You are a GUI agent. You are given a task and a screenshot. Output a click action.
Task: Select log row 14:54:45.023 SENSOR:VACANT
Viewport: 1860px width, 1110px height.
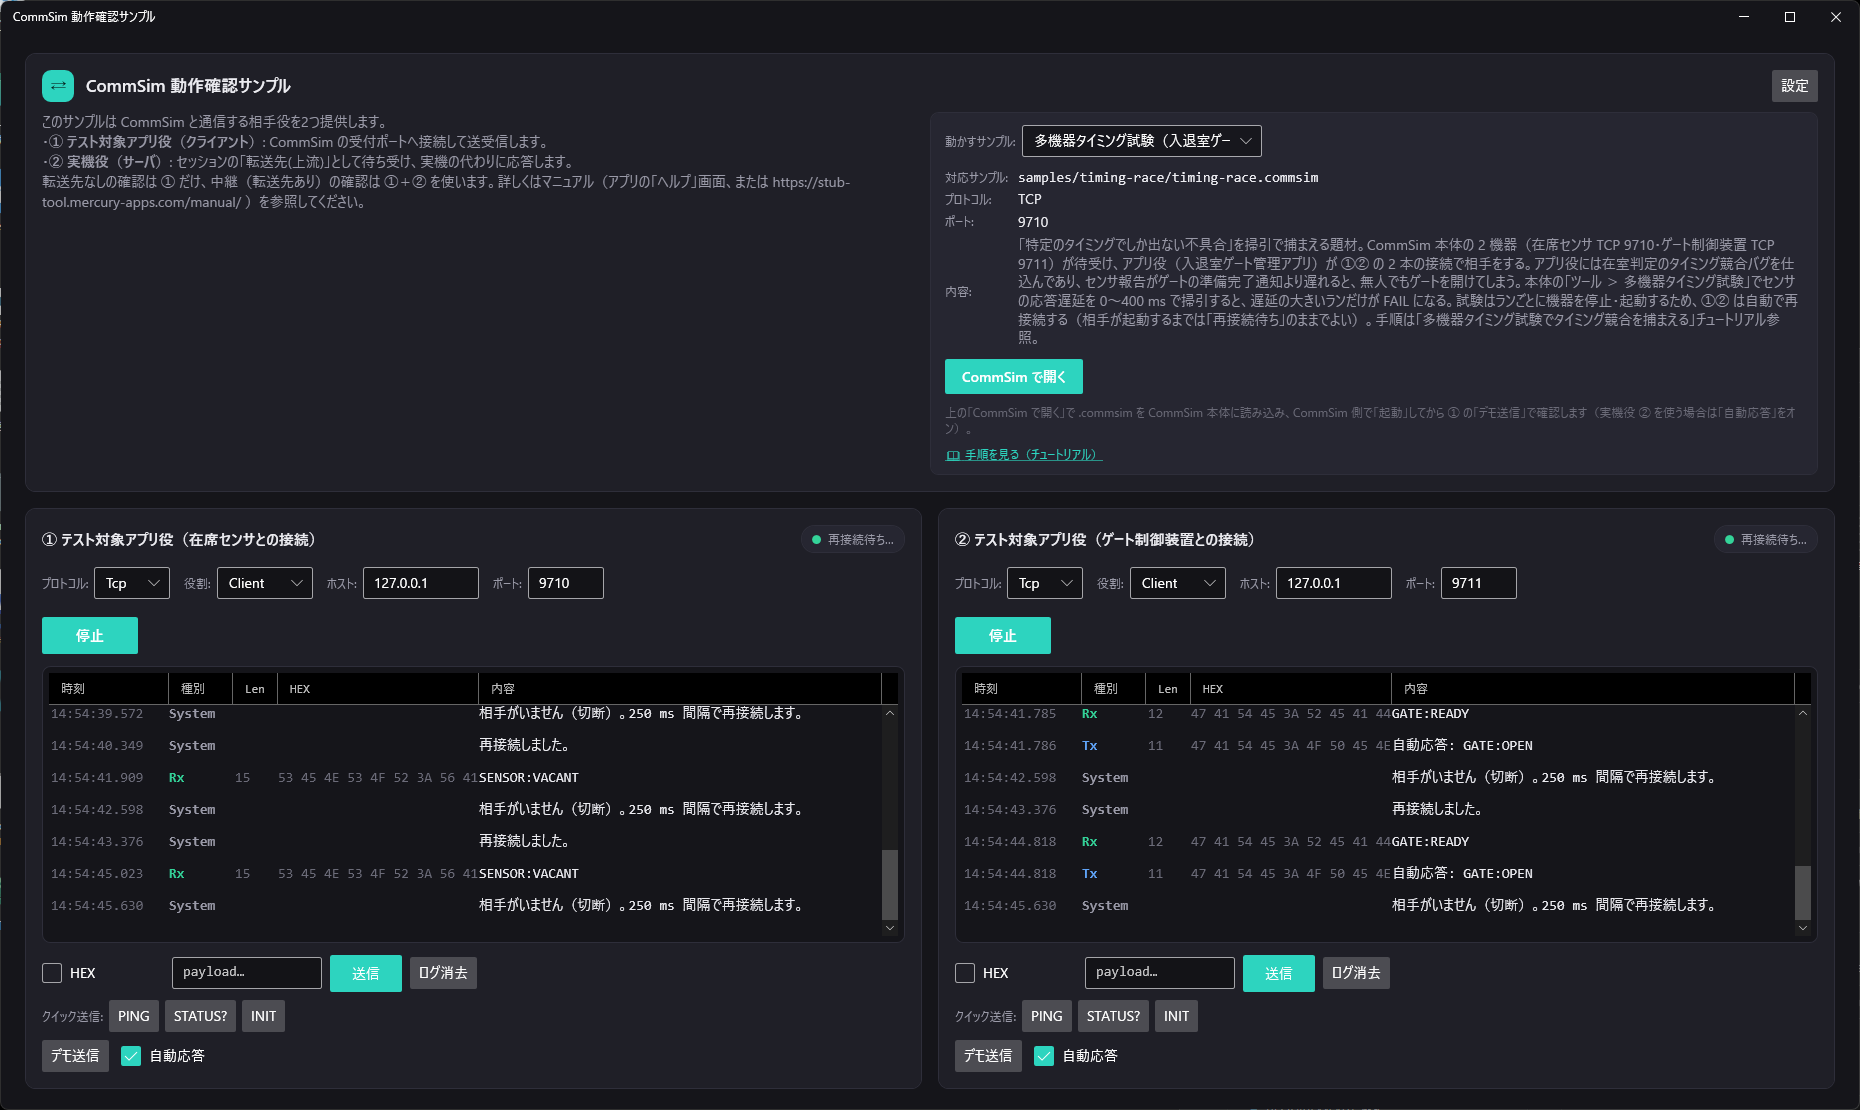465,874
